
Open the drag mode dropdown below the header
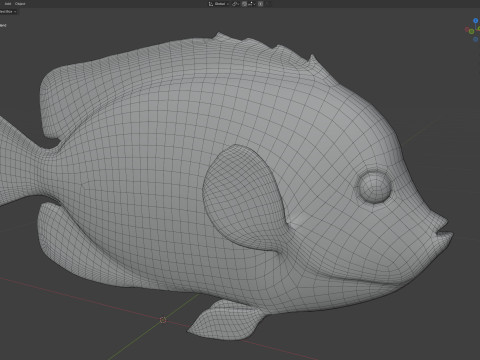(8, 11)
